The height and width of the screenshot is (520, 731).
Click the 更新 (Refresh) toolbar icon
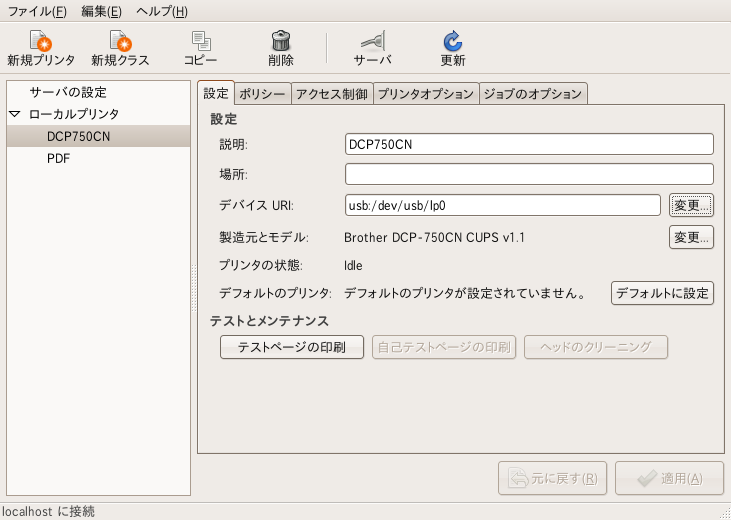click(453, 41)
